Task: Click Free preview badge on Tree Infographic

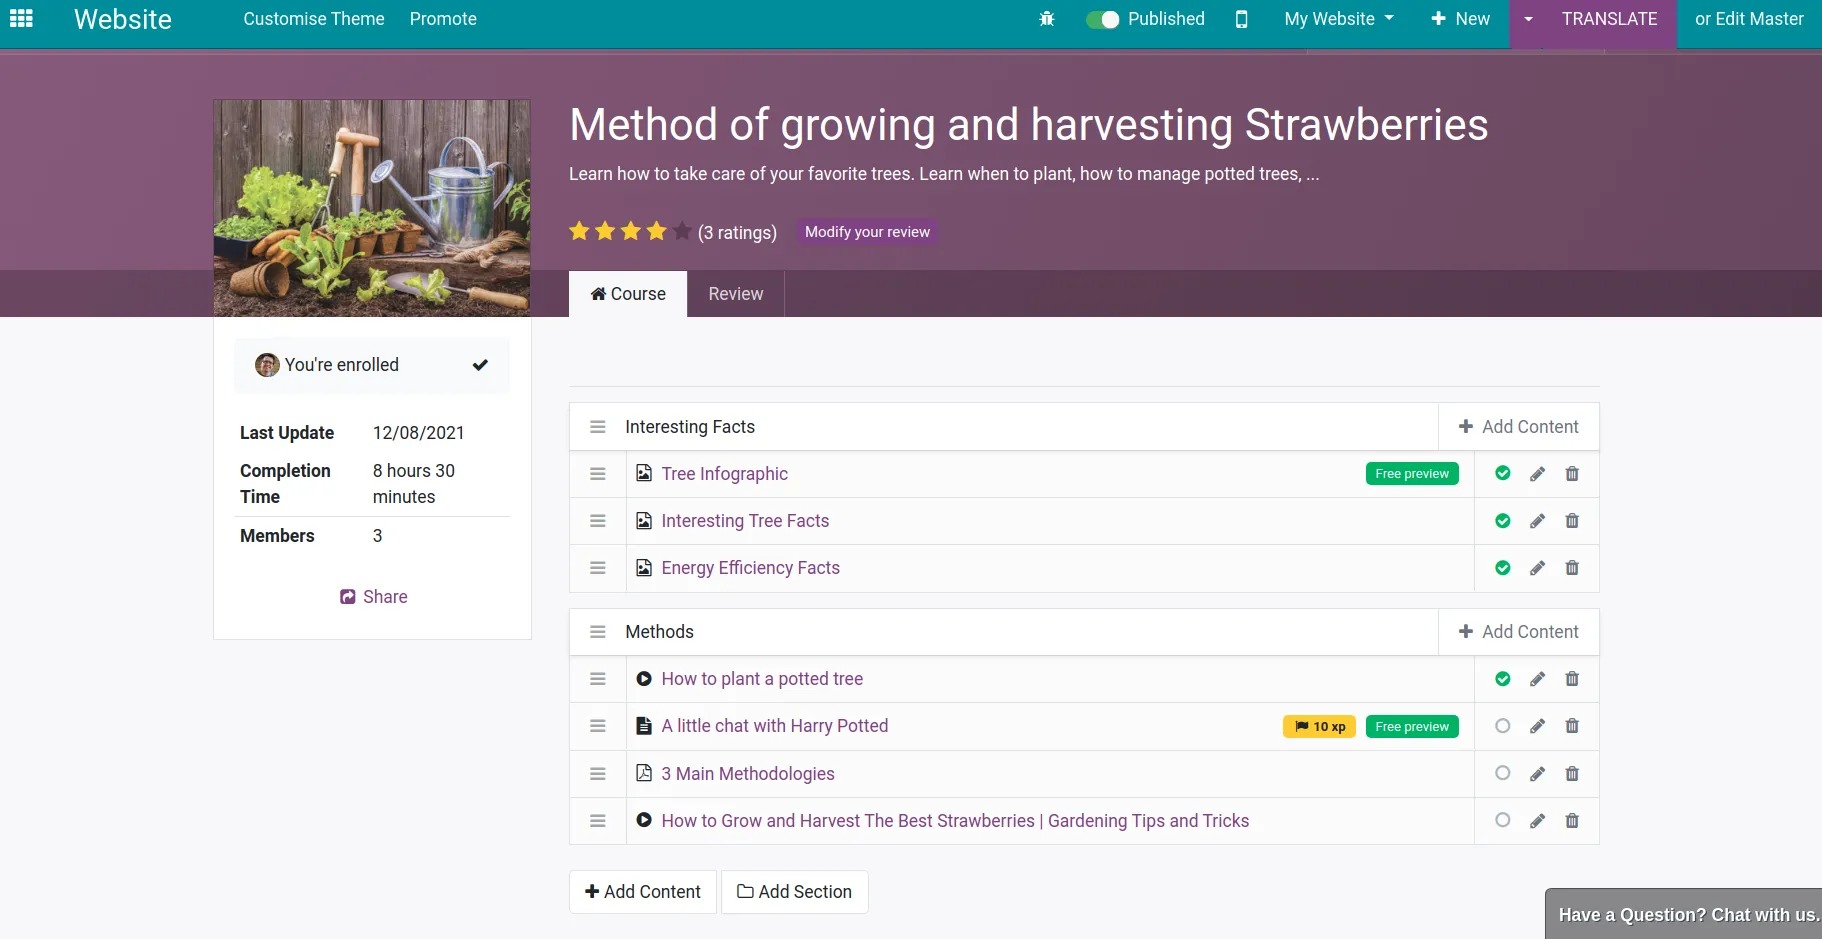Action: [x=1412, y=474]
